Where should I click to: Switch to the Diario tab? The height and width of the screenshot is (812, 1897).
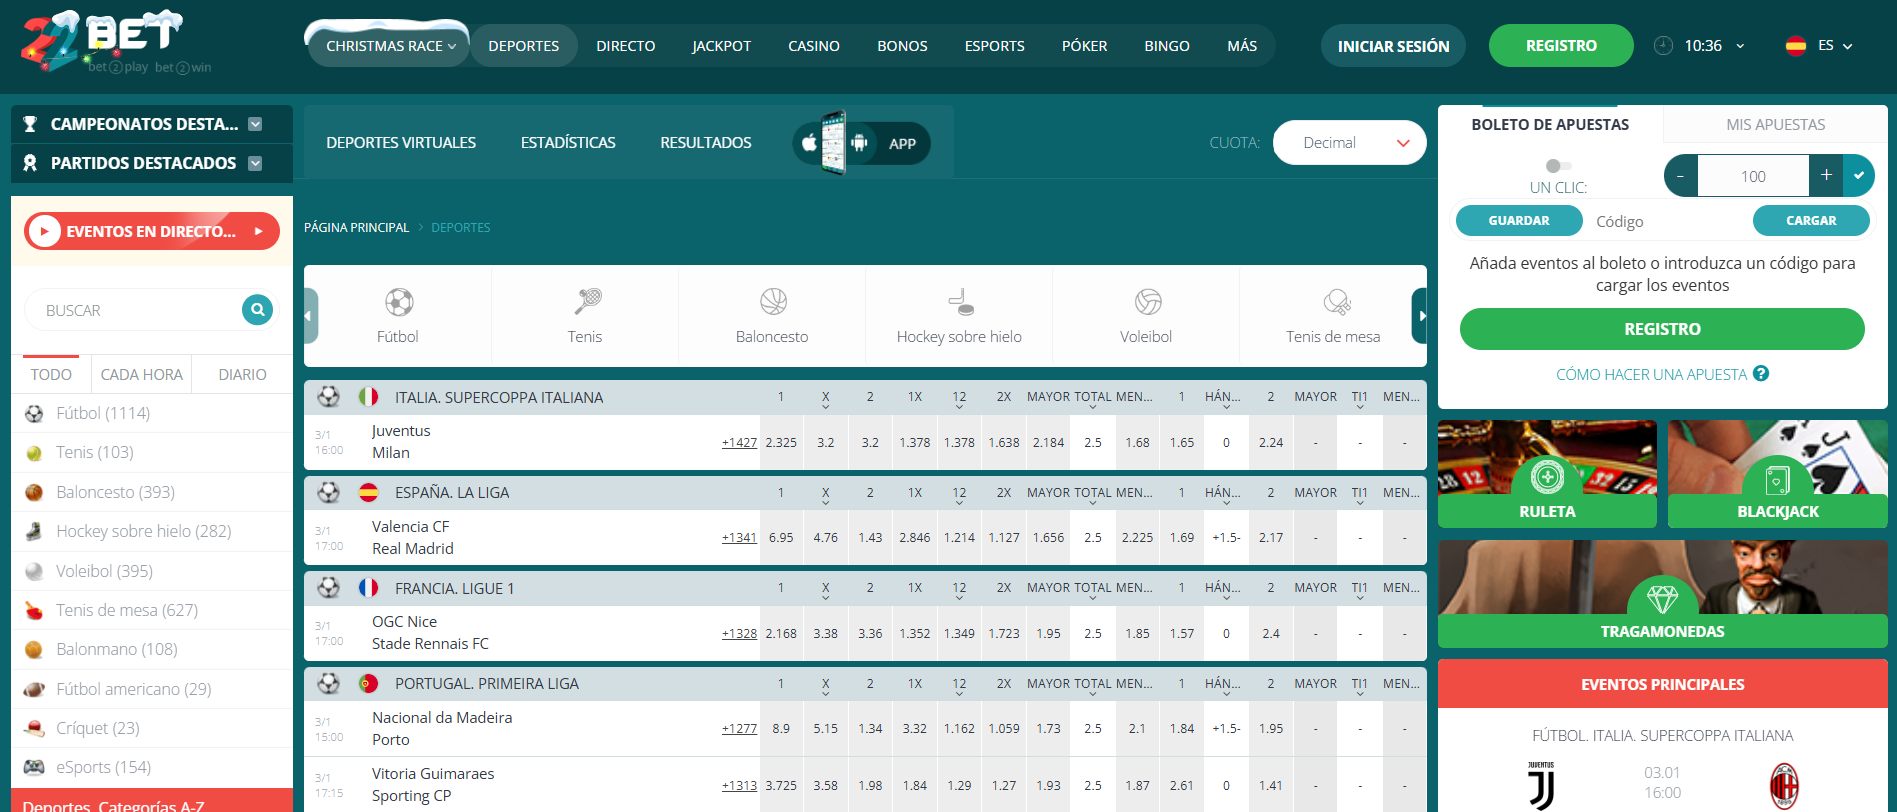click(242, 374)
